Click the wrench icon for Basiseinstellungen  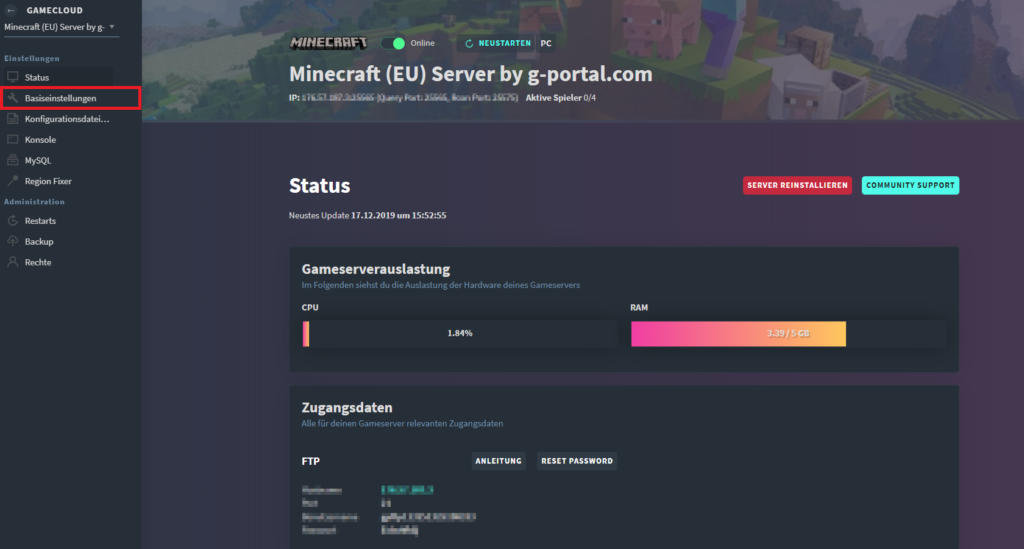point(12,98)
